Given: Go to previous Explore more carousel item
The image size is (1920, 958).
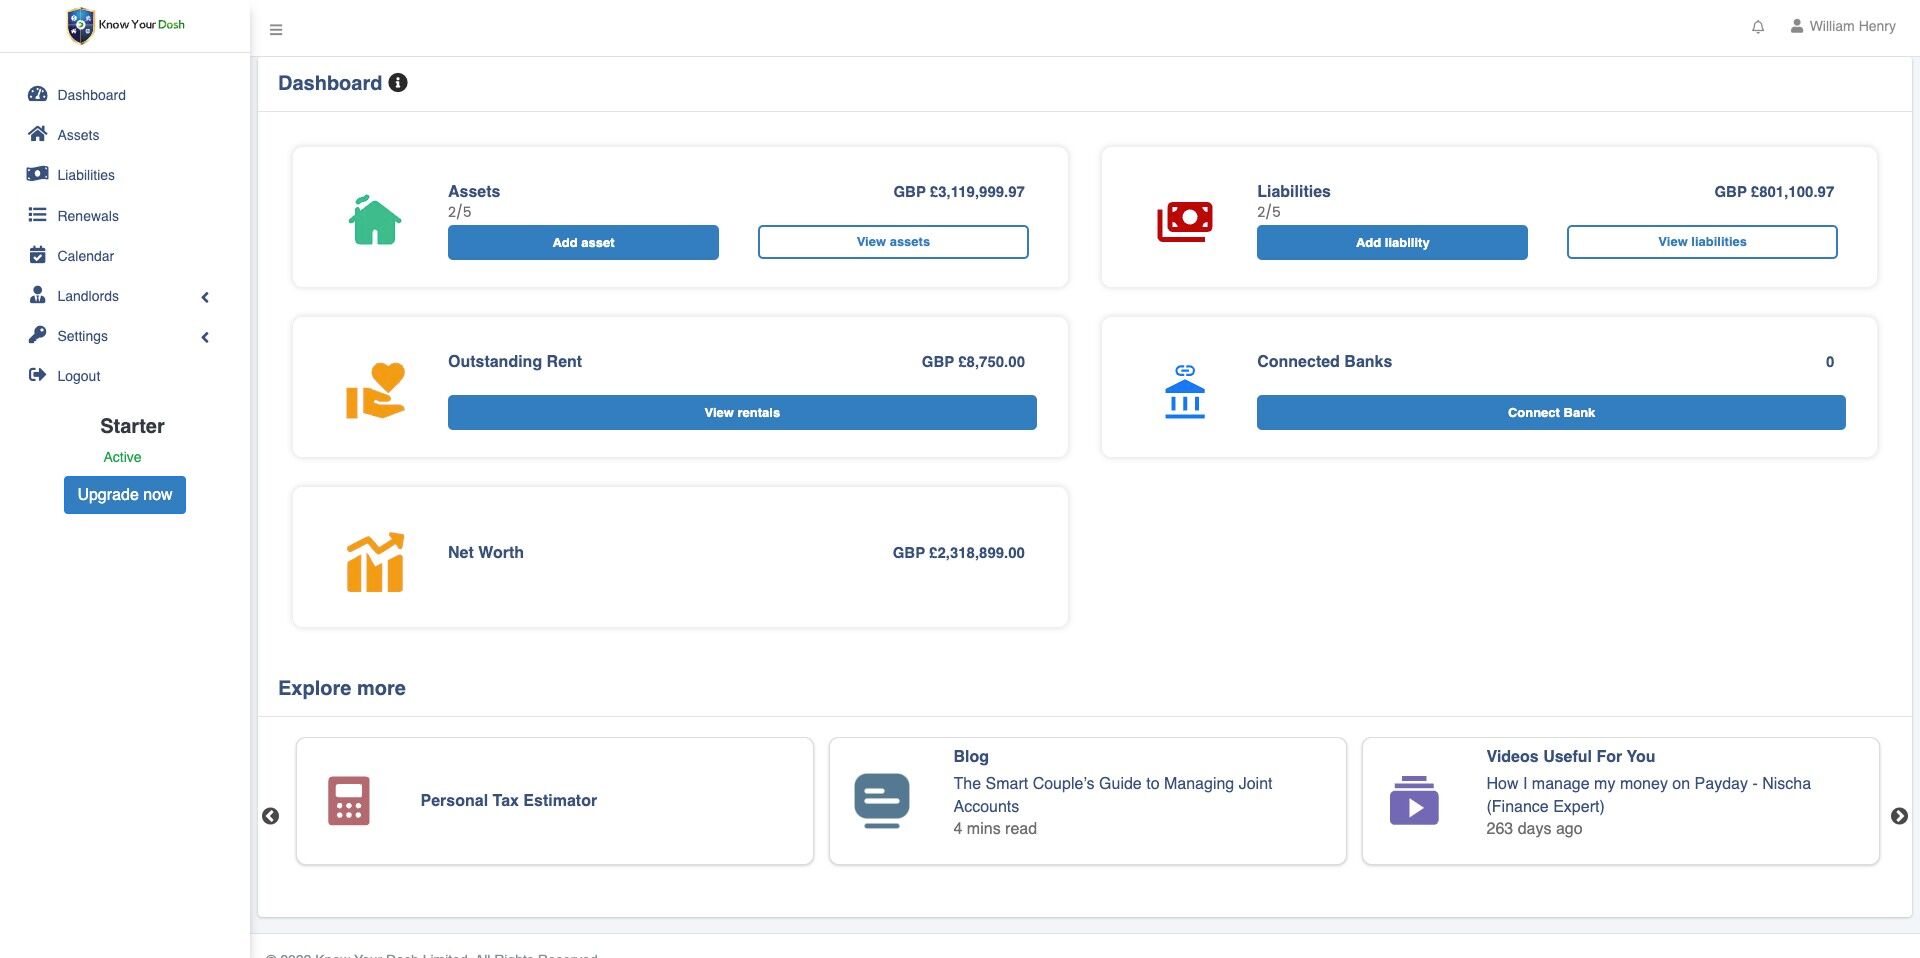Looking at the screenshot, I should [x=270, y=816].
